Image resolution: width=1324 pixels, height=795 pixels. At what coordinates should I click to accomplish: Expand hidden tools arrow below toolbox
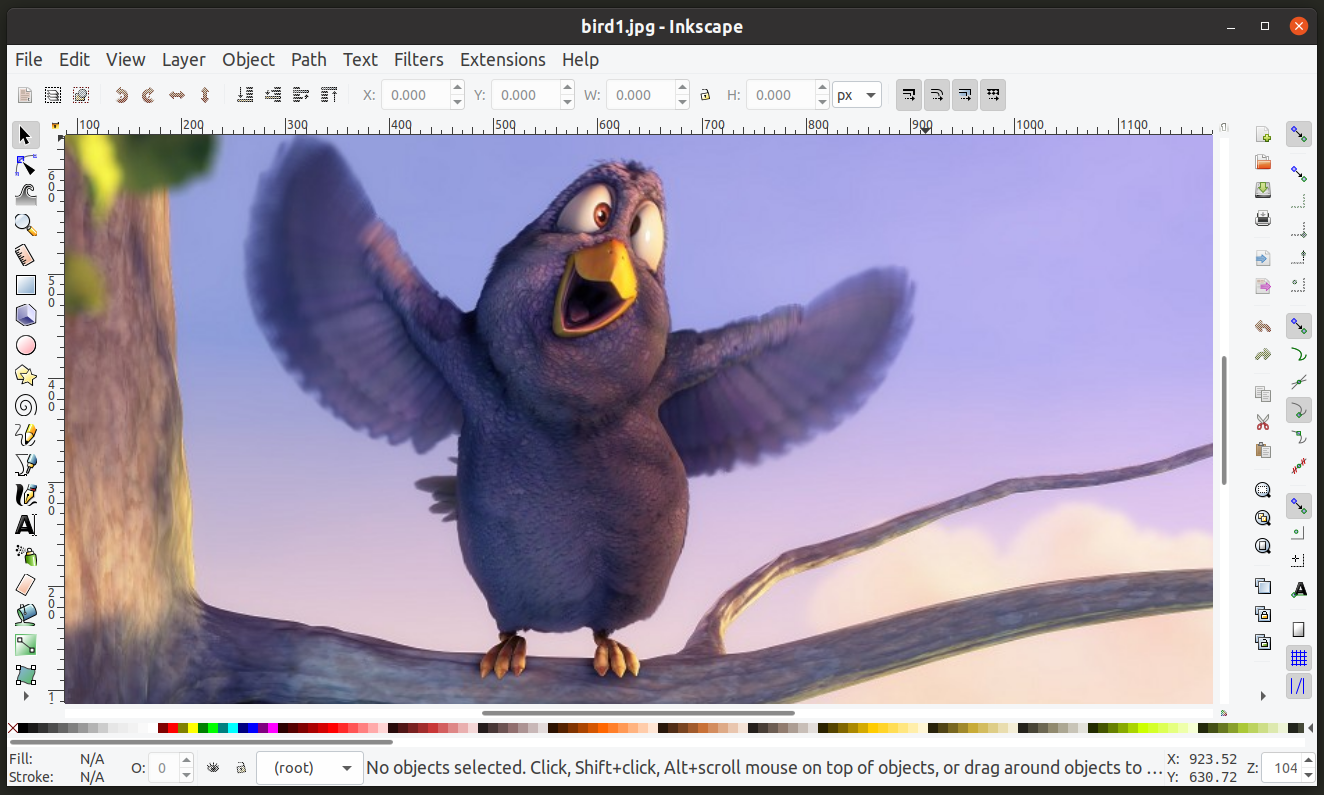point(26,696)
